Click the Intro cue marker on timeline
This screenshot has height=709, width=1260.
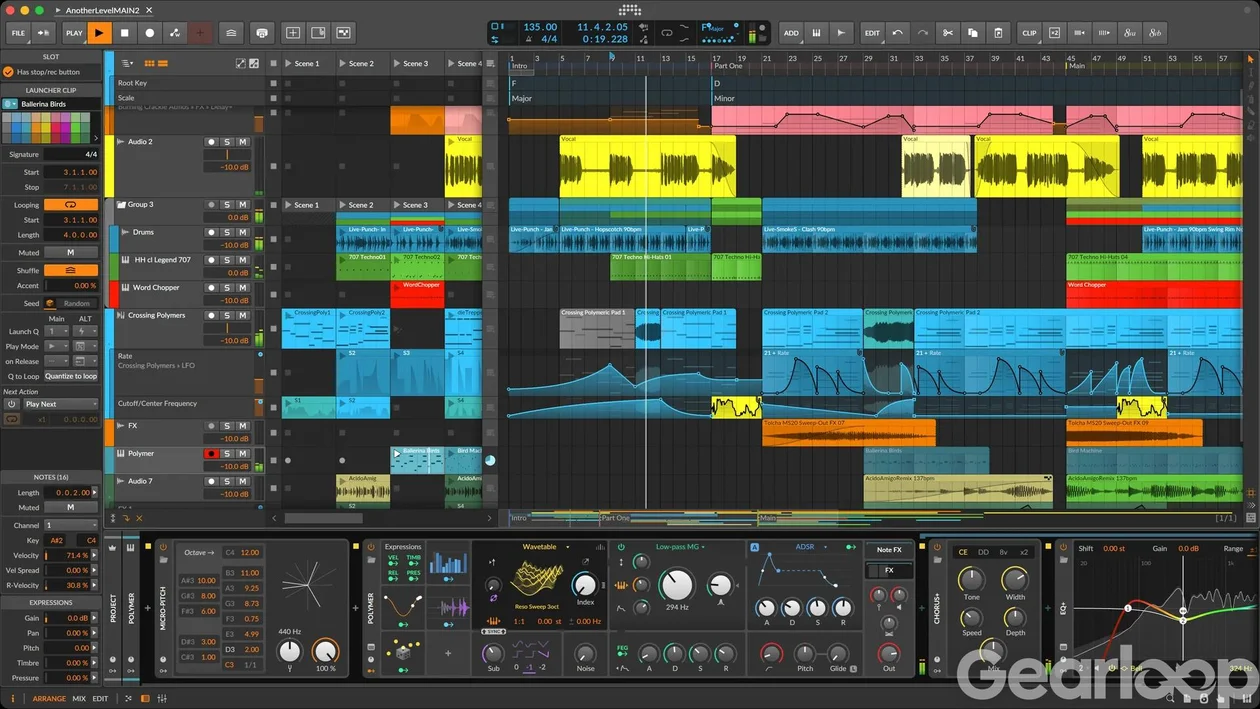(x=520, y=66)
